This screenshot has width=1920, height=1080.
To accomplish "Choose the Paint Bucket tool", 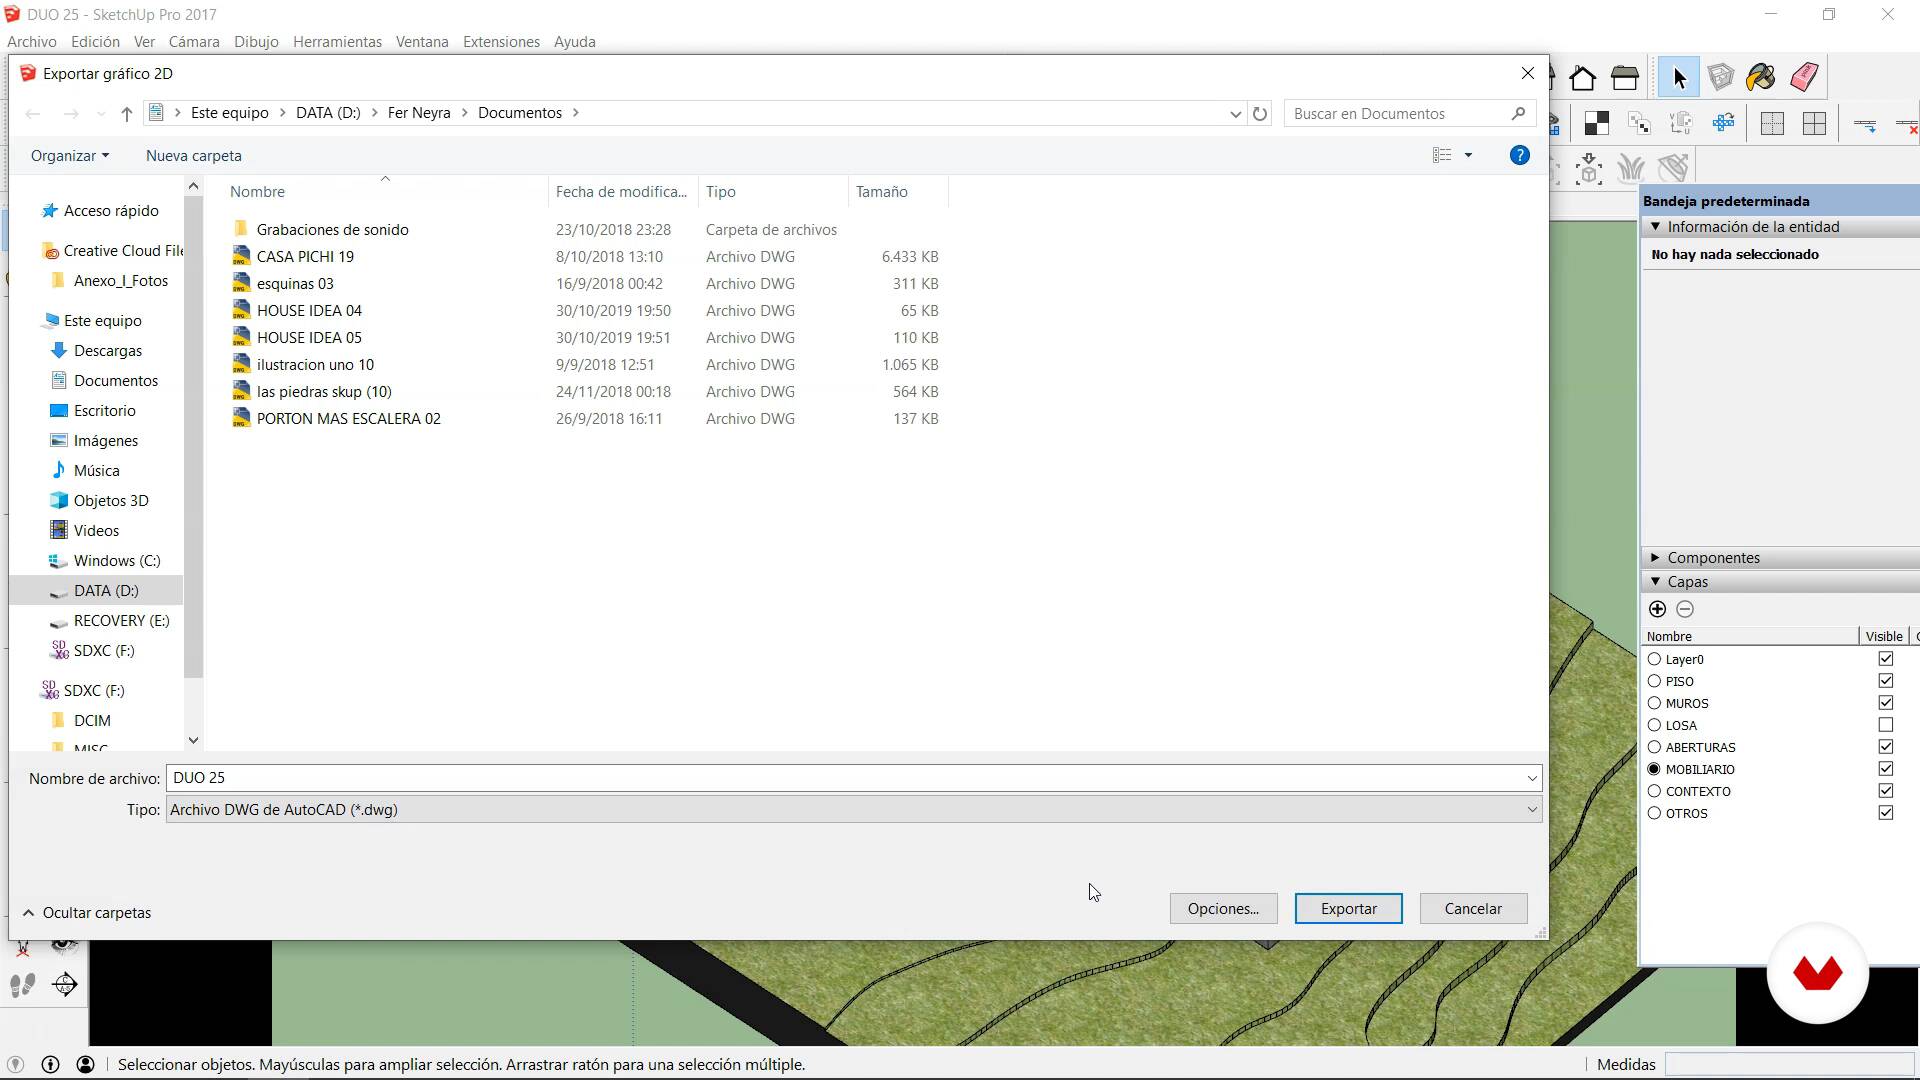I will click(1761, 77).
